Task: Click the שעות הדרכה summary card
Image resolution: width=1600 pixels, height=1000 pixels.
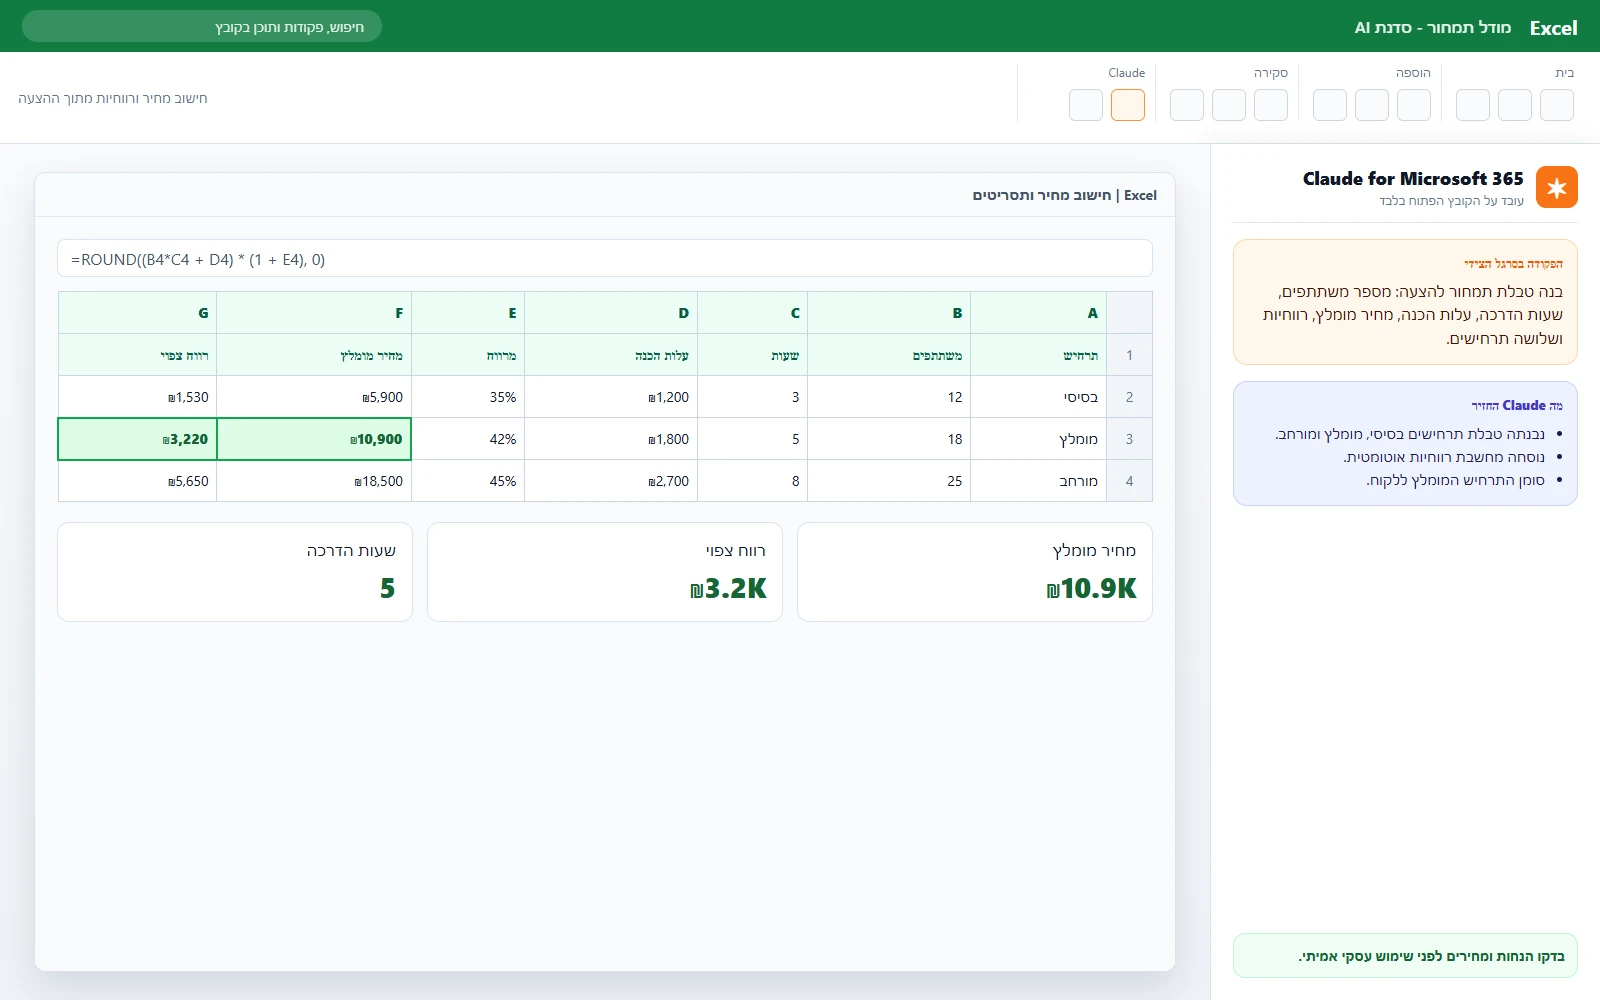Action: click(x=235, y=572)
